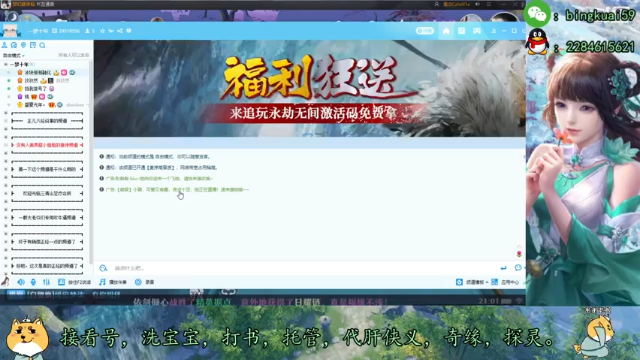The height and width of the screenshot is (360, 640).
Task: Open the red highlighted sub-channel
Action: (x=47, y=145)
